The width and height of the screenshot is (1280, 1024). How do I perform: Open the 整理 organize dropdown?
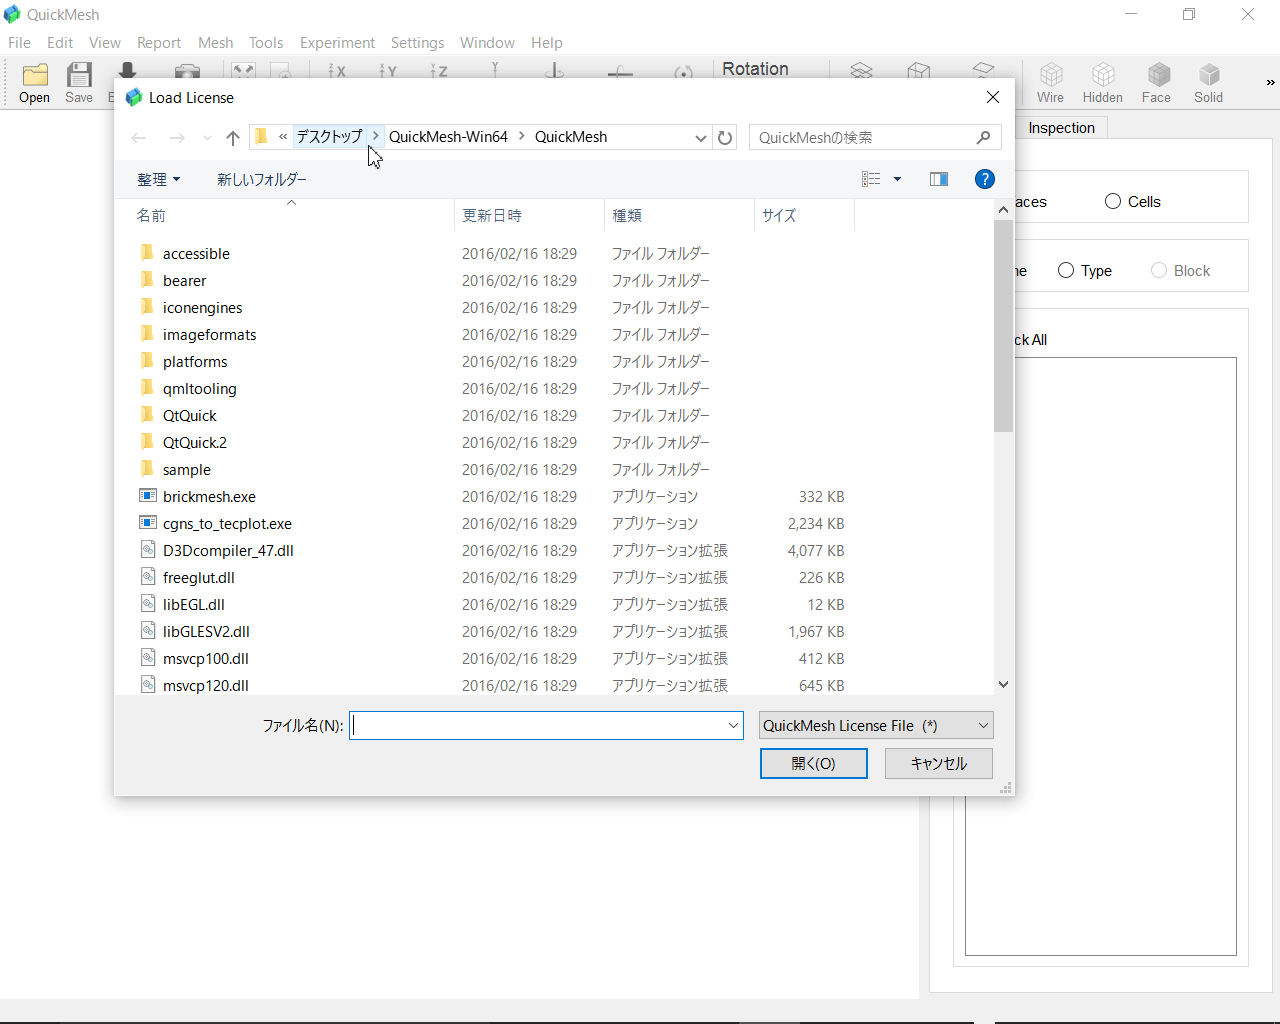click(x=159, y=179)
